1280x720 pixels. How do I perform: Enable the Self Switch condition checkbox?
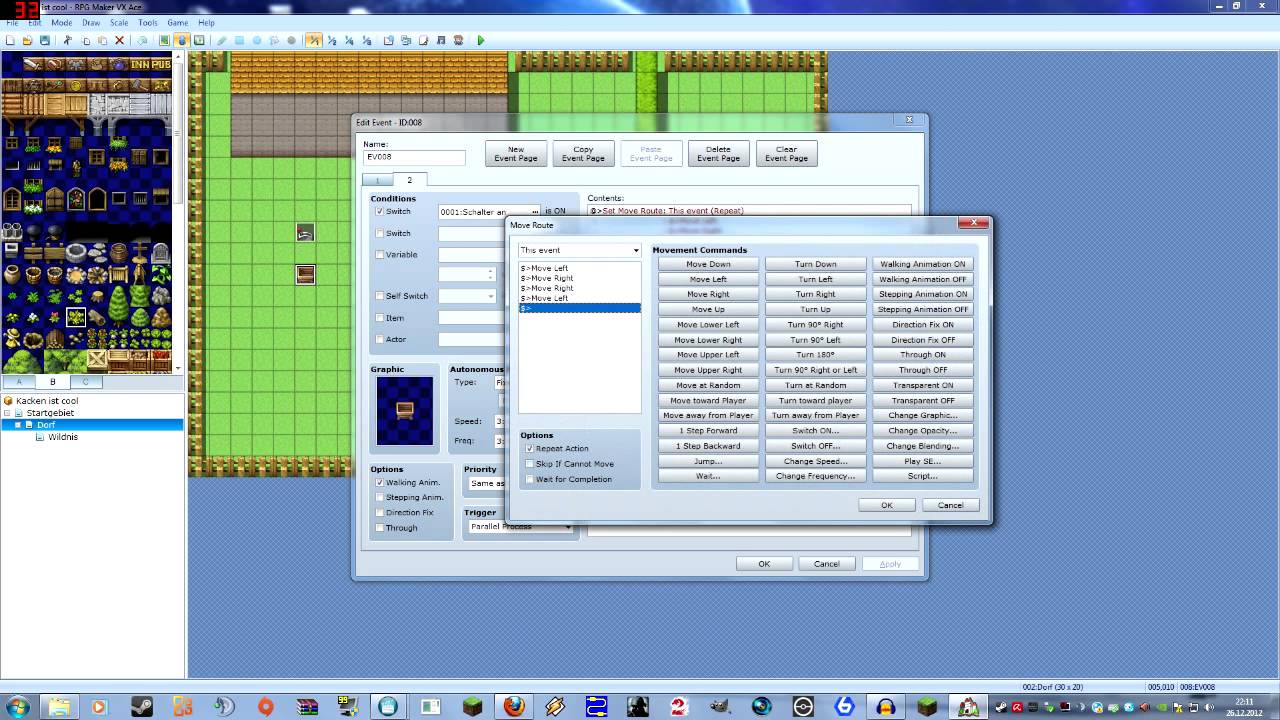point(380,296)
